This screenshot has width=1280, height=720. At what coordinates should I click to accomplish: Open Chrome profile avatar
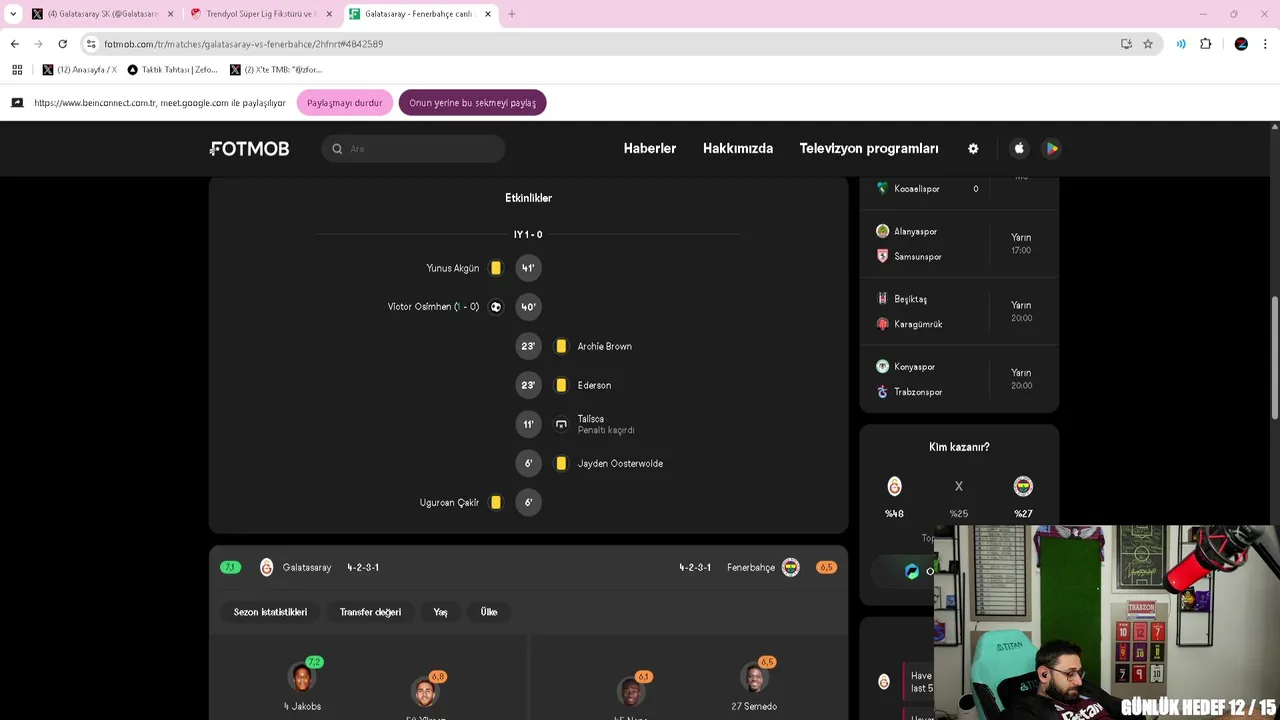[x=1241, y=44]
